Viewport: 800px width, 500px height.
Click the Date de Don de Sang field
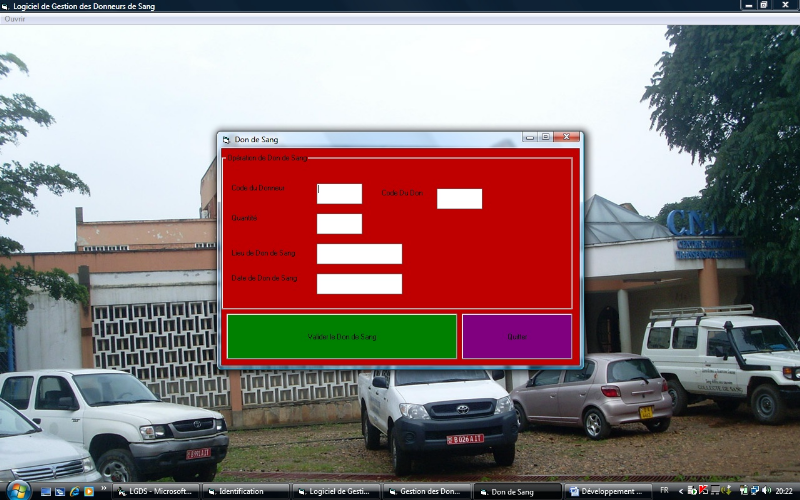(x=359, y=284)
